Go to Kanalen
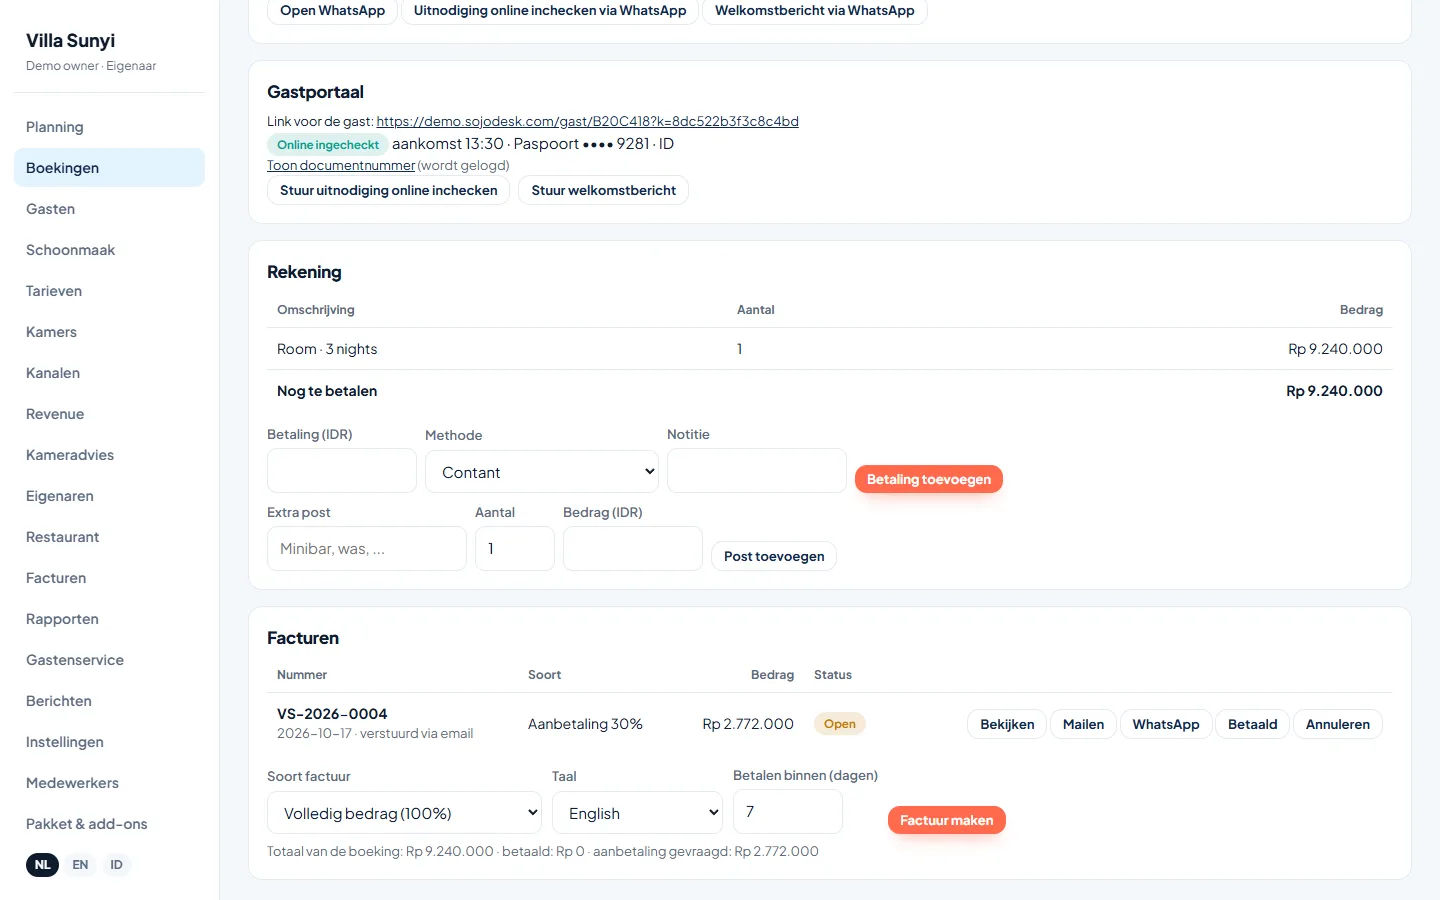This screenshot has width=1440, height=900. tap(109, 373)
